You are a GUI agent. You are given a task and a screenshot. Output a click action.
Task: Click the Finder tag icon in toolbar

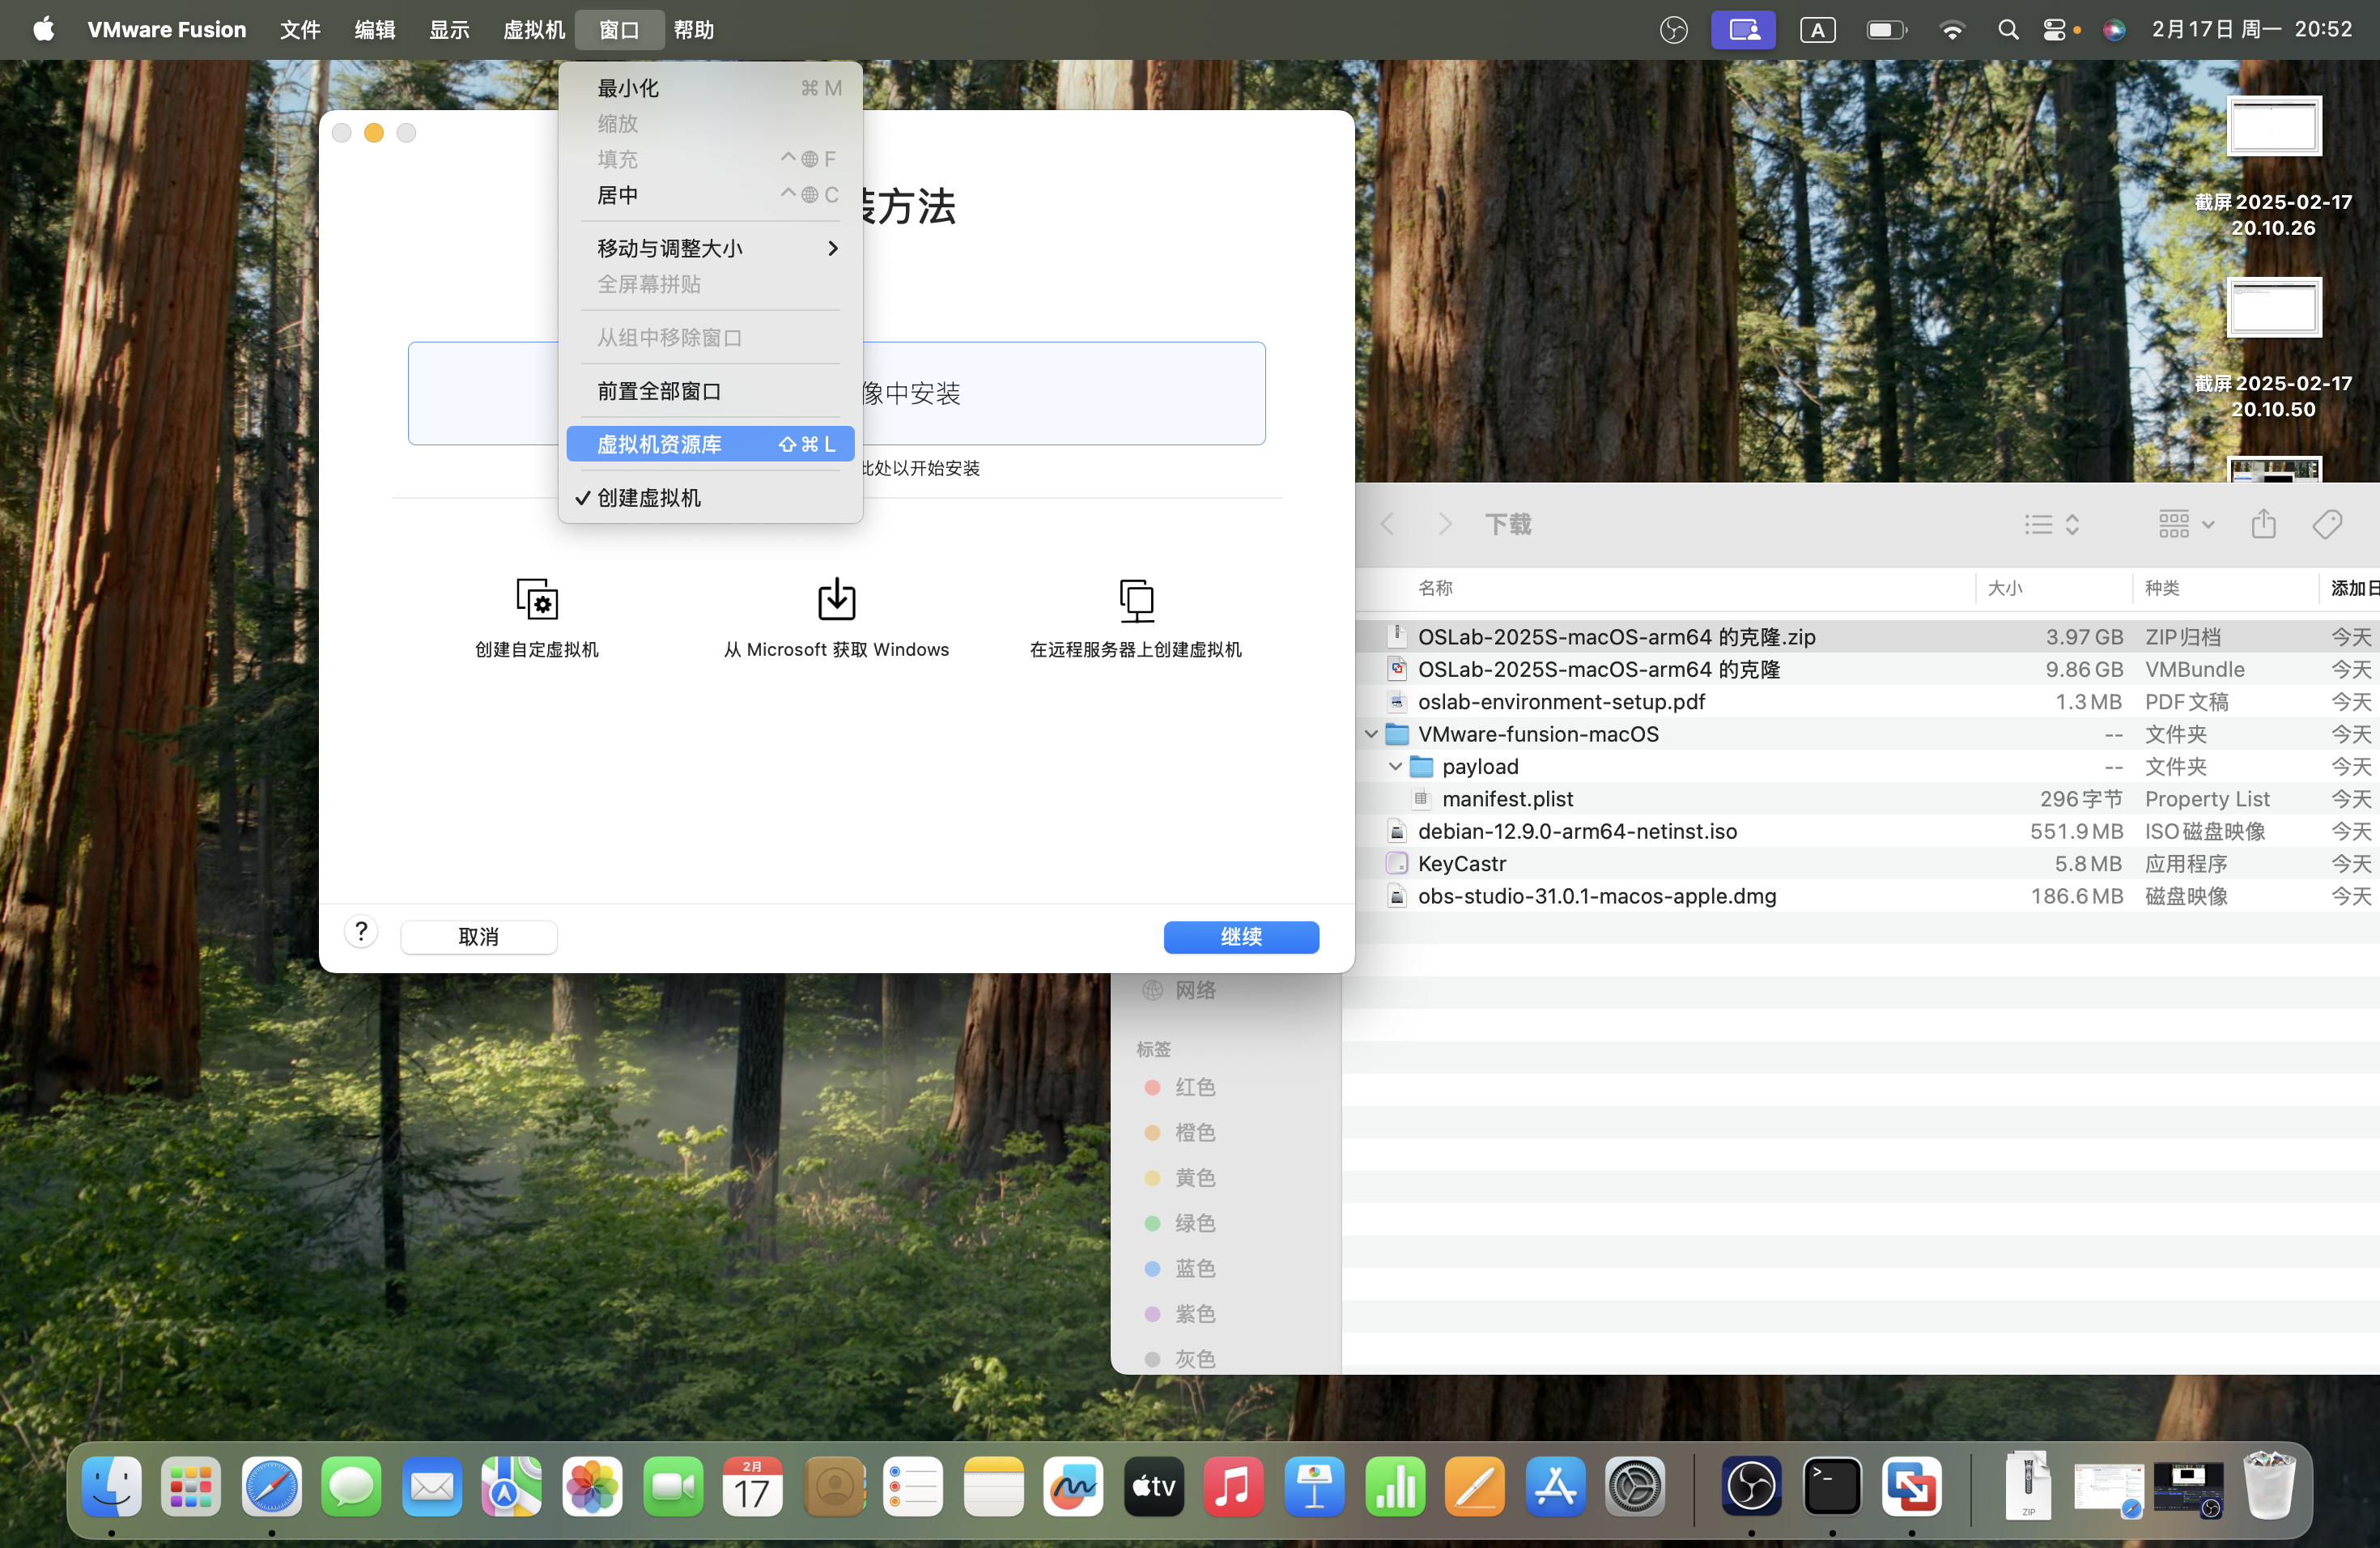tap(2327, 524)
